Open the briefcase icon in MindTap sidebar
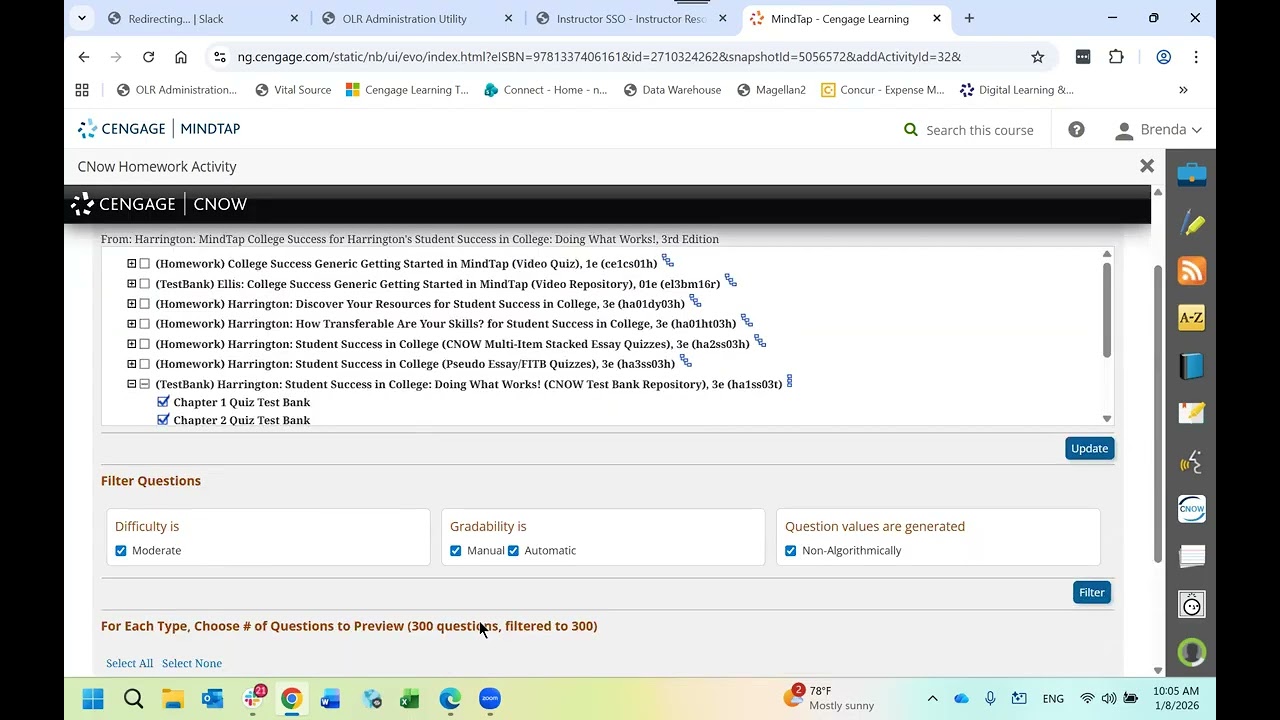 pos(1191,175)
